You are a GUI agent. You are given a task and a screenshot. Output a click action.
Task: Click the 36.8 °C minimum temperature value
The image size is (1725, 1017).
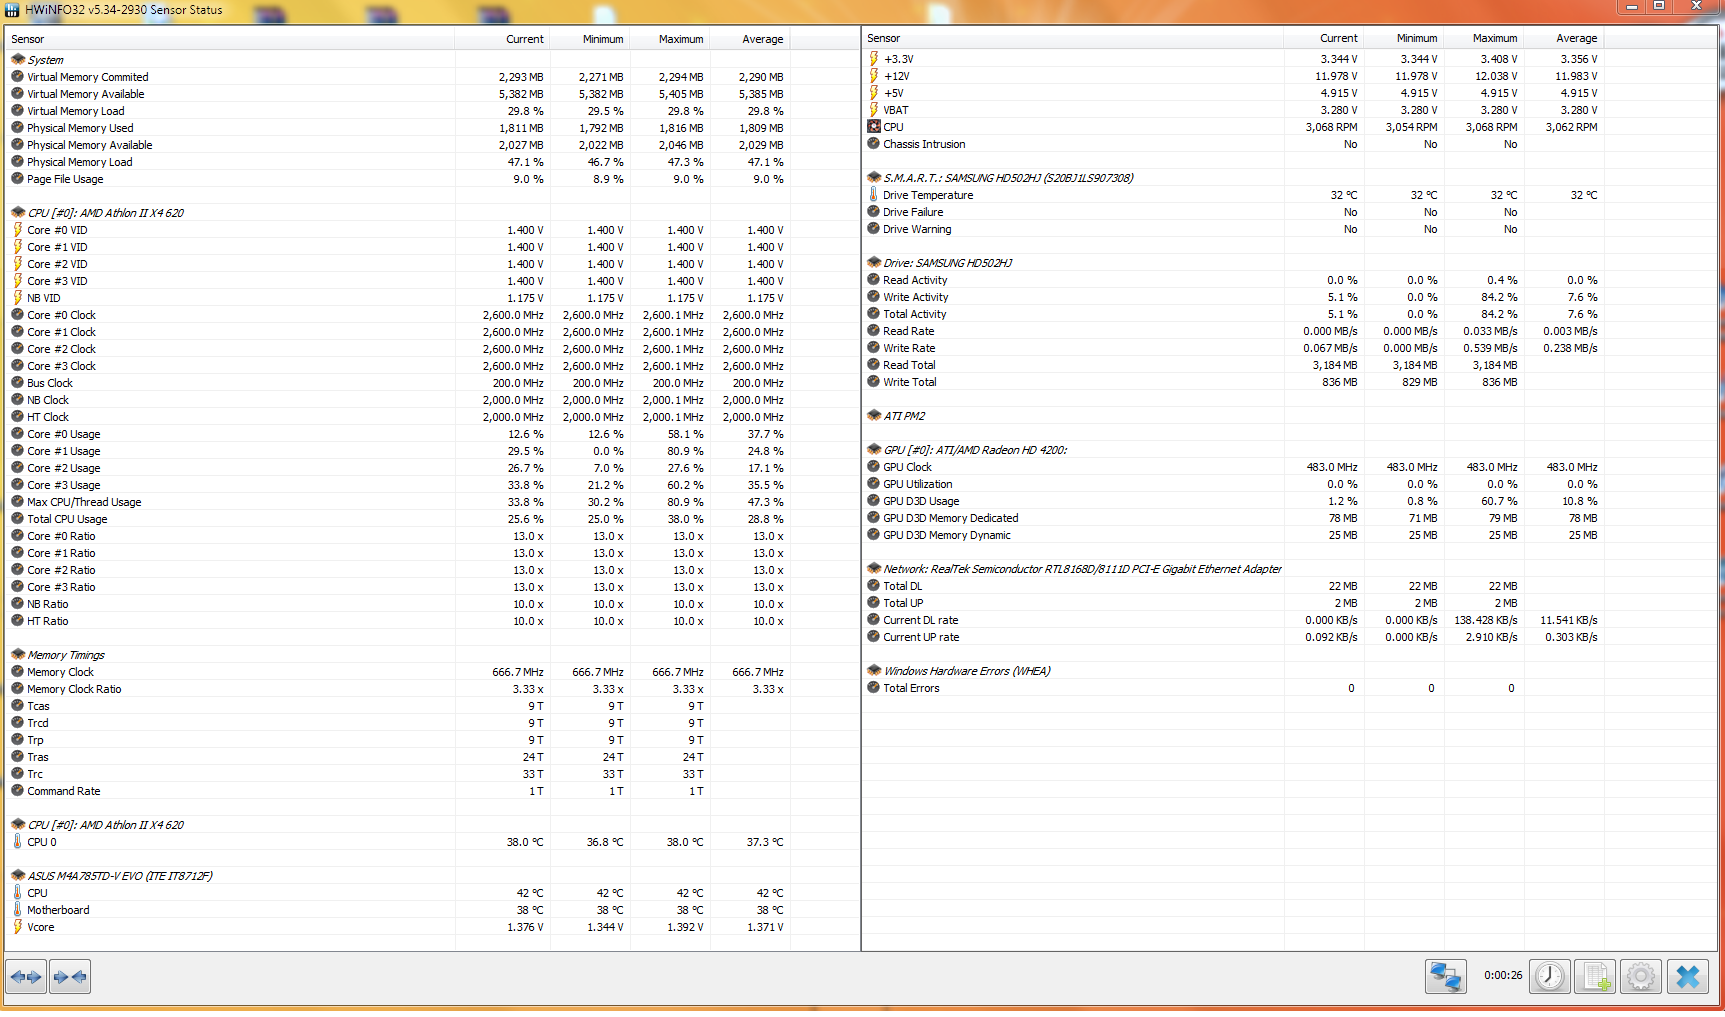605,842
